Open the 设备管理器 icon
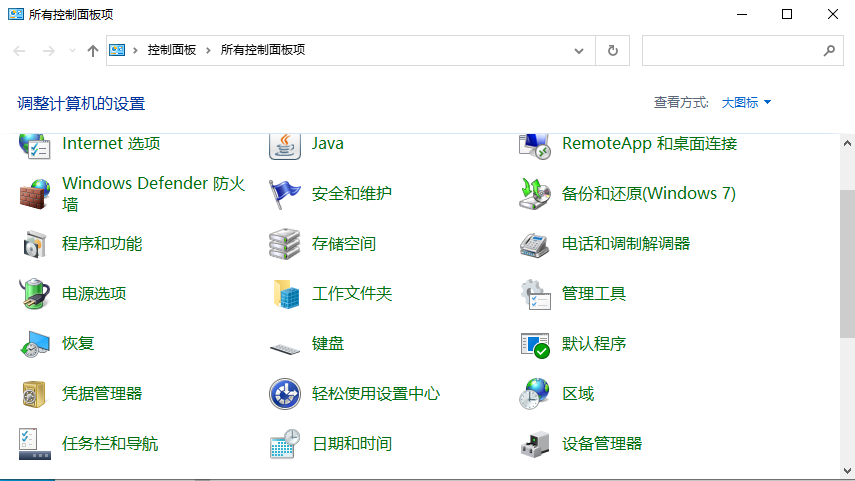This screenshot has width=855, height=481. [x=534, y=444]
